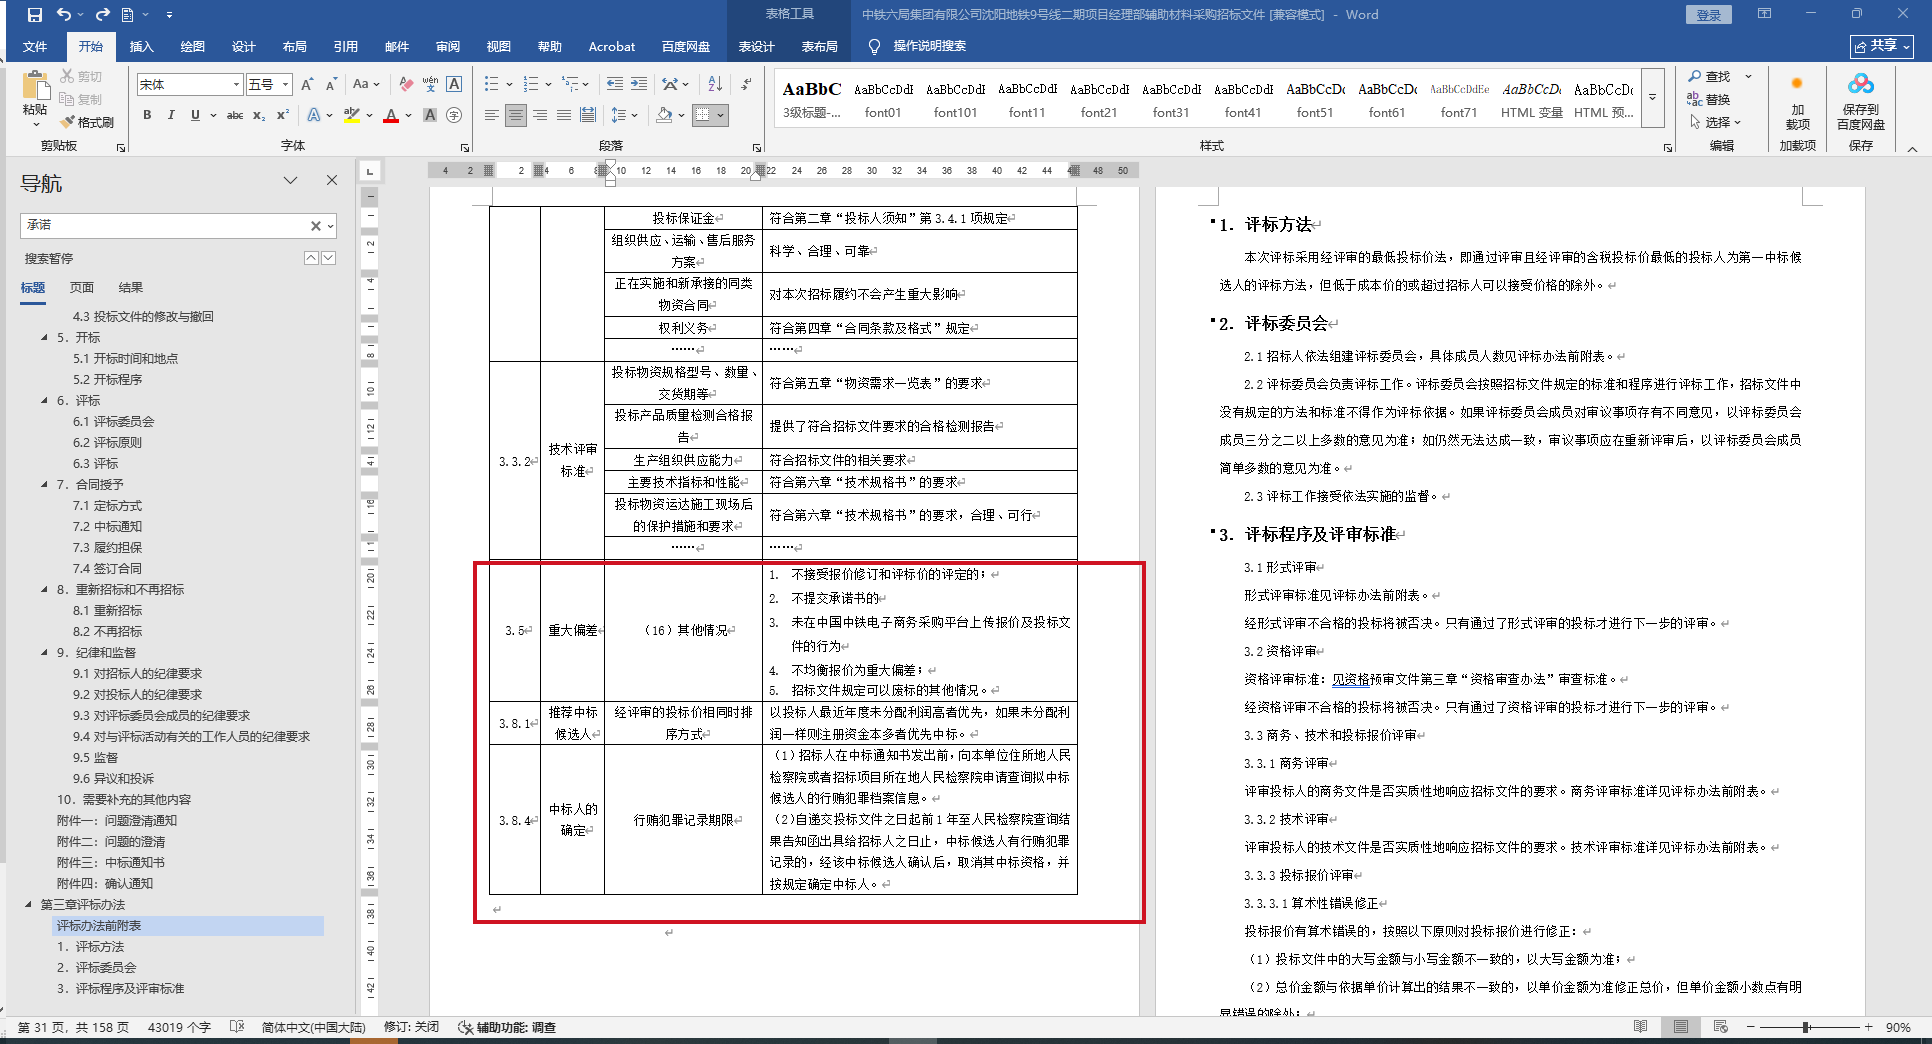Increase font size with grow font icon
1932x1044 pixels.
click(307, 84)
